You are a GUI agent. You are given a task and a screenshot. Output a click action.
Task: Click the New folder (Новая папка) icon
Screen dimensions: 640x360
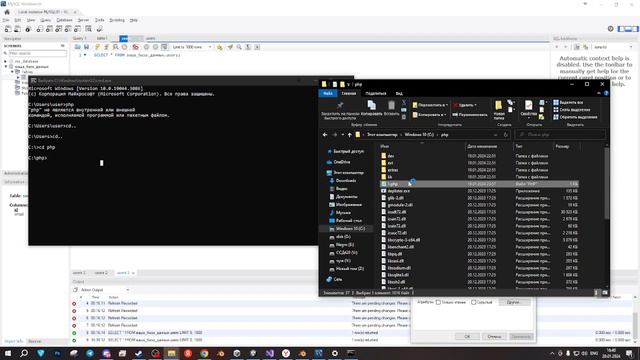click(x=499, y=106)
